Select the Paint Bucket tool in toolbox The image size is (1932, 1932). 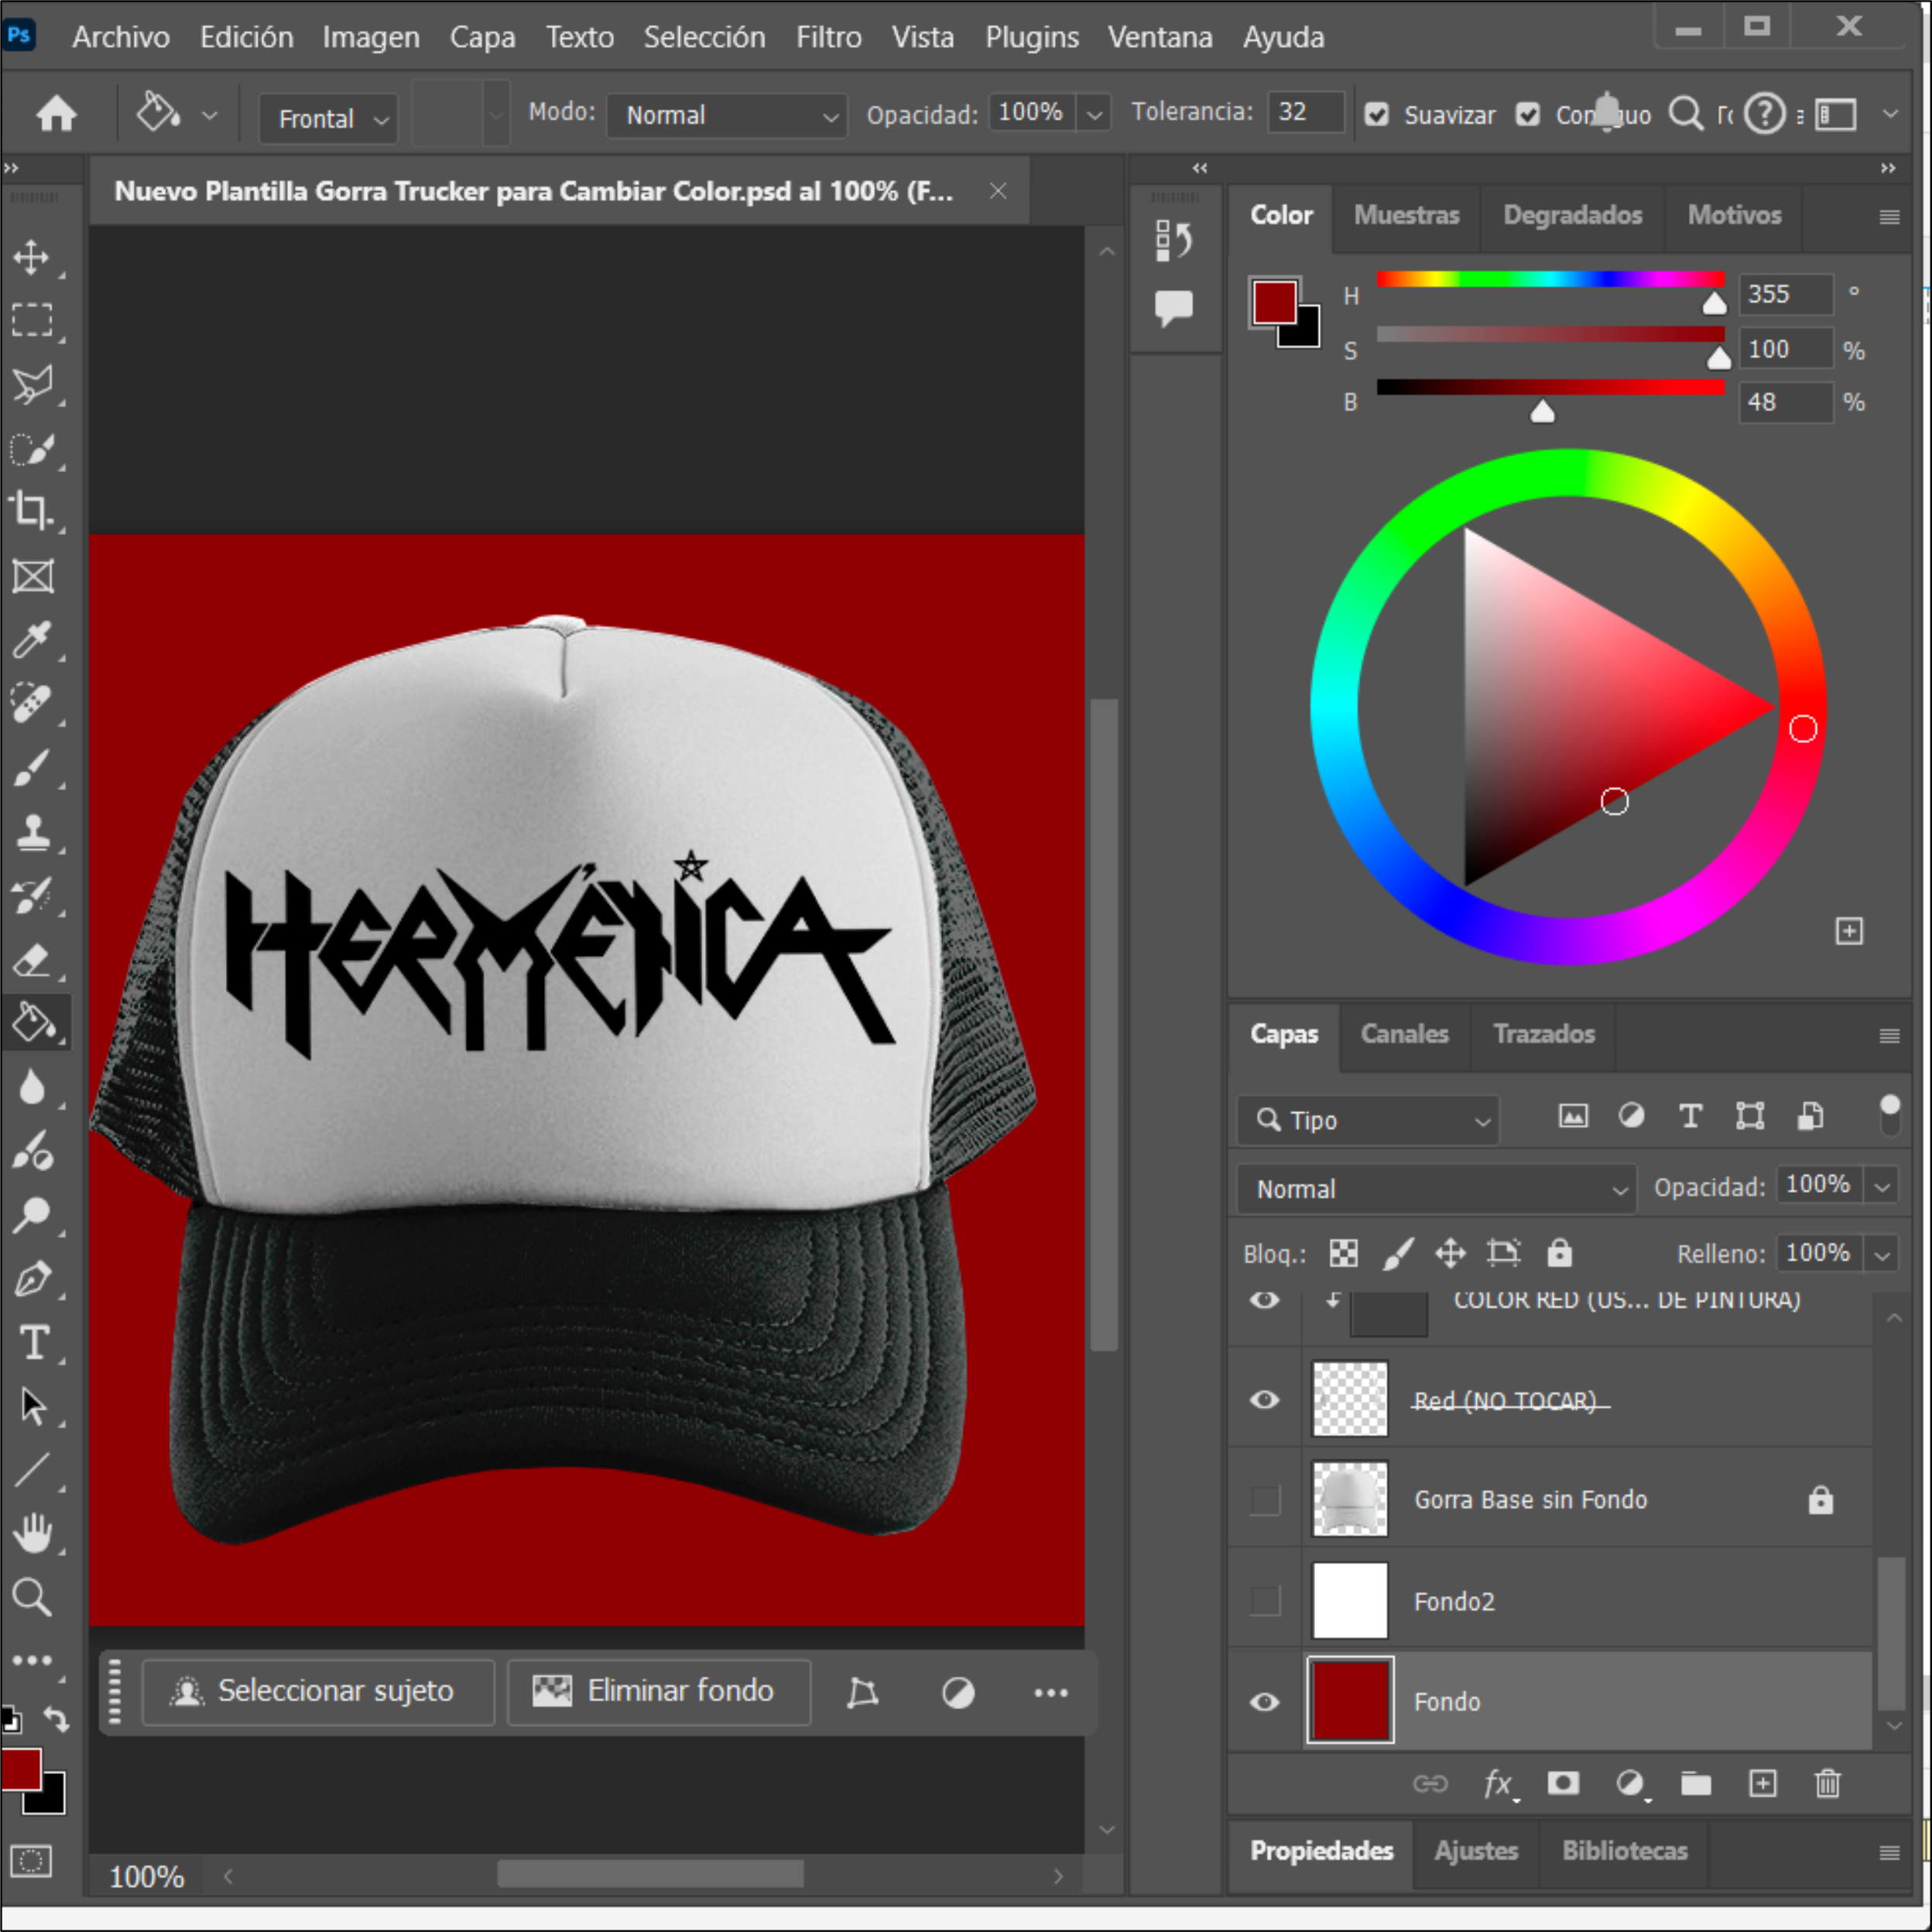click(x=34, y=1023)
